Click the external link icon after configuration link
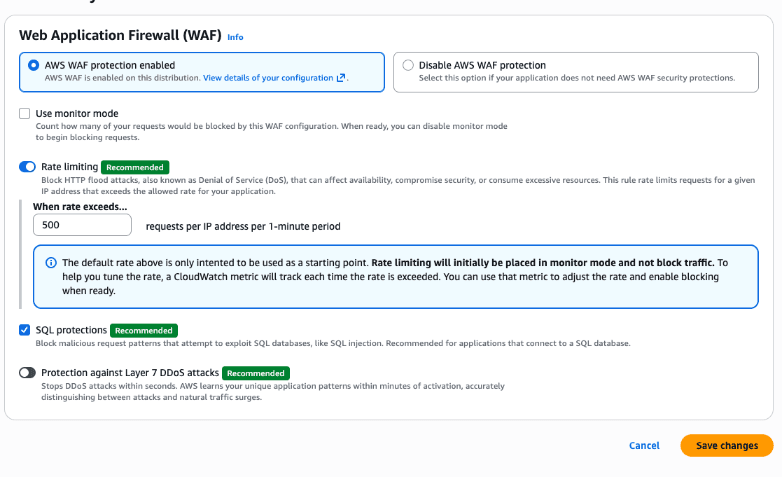782x477 pixels. [x=341, y=78]
